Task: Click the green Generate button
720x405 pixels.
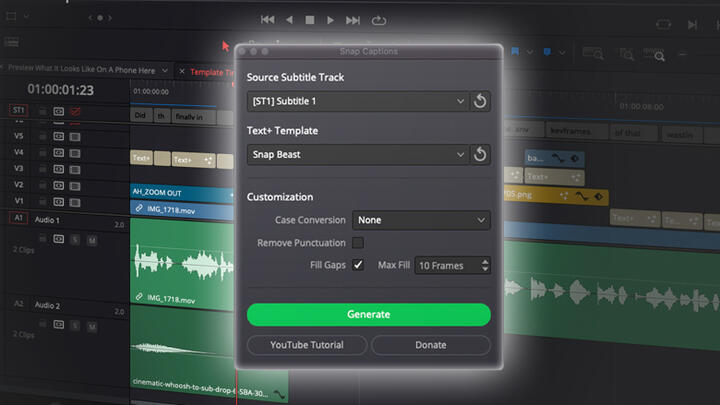Action: click(368, 314)
